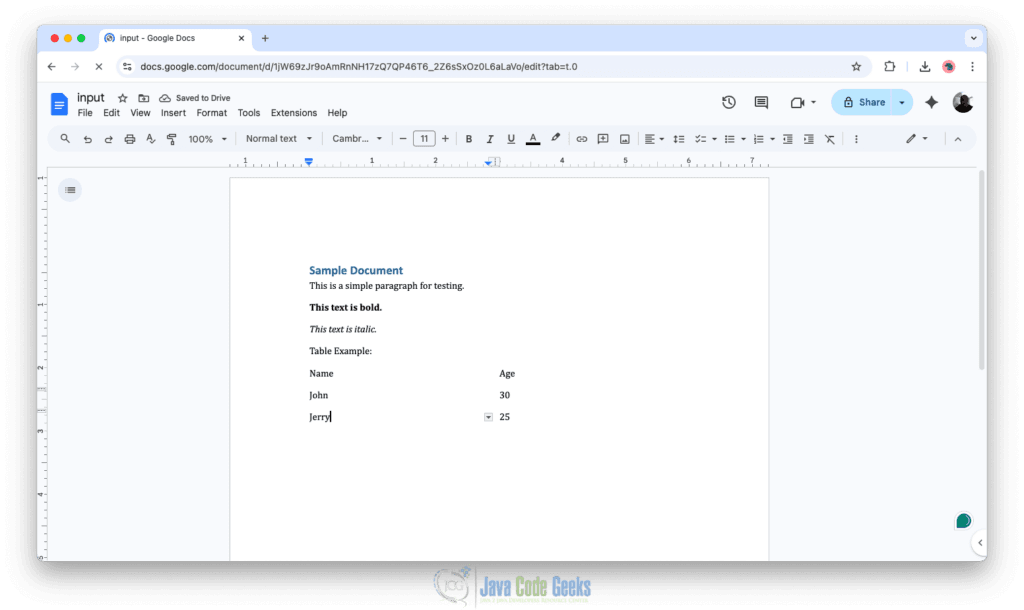Expand bulleted list options arrow
The image size is (1024, 610).
click(743, 139)
